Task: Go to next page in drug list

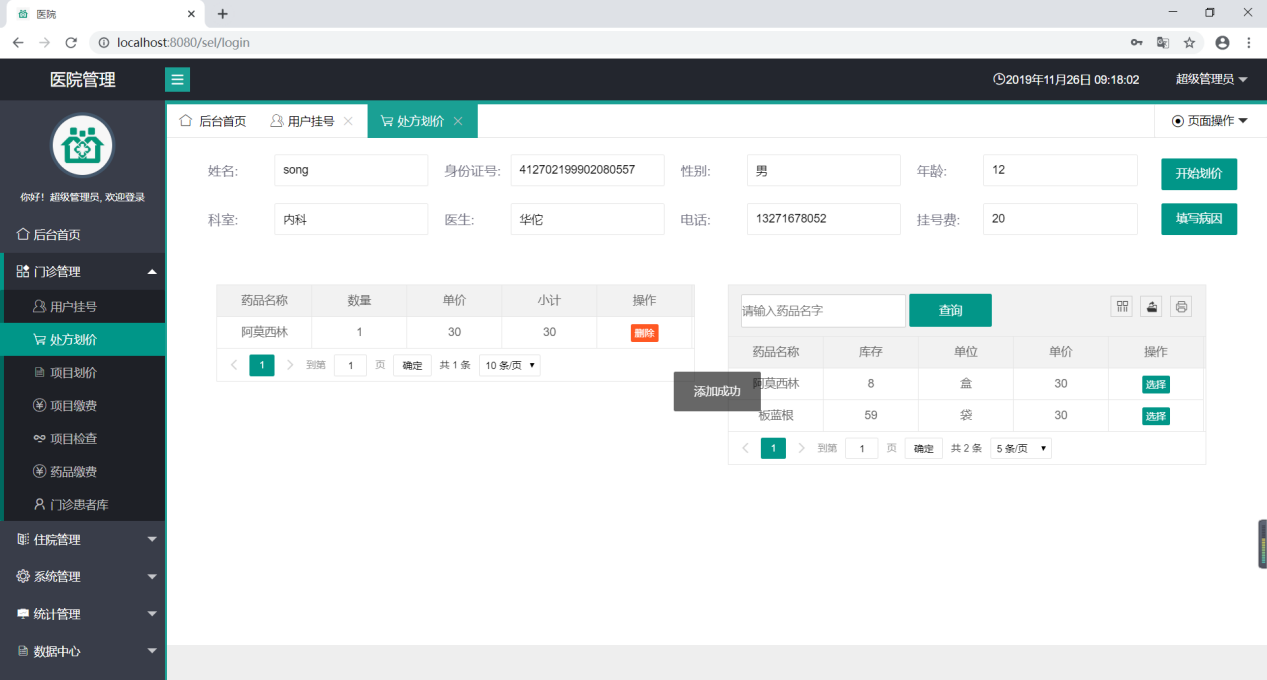Action: tap(801, 448)
